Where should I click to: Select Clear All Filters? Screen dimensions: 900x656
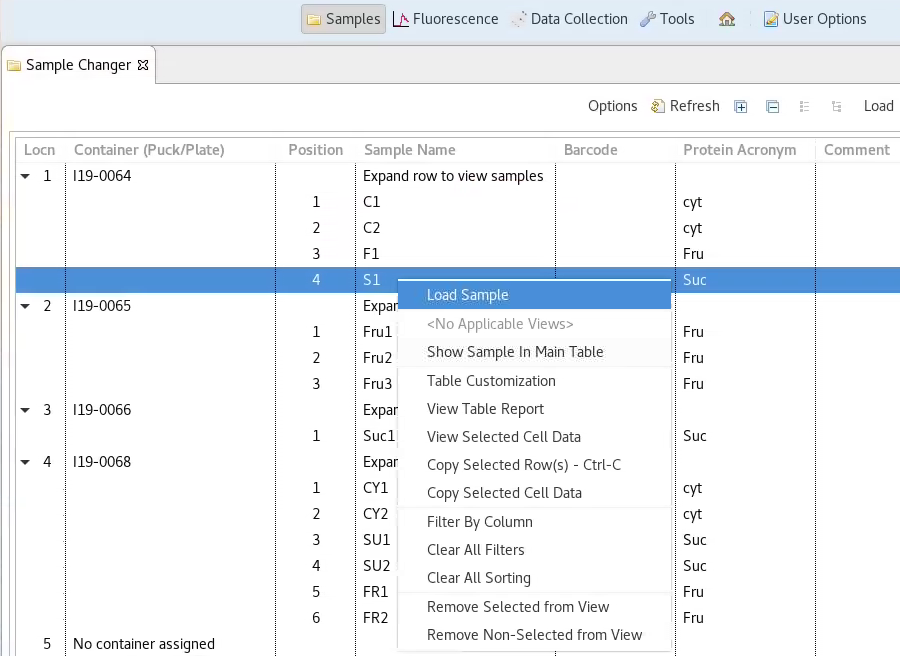pyautogui.click(x=534, y=550)
